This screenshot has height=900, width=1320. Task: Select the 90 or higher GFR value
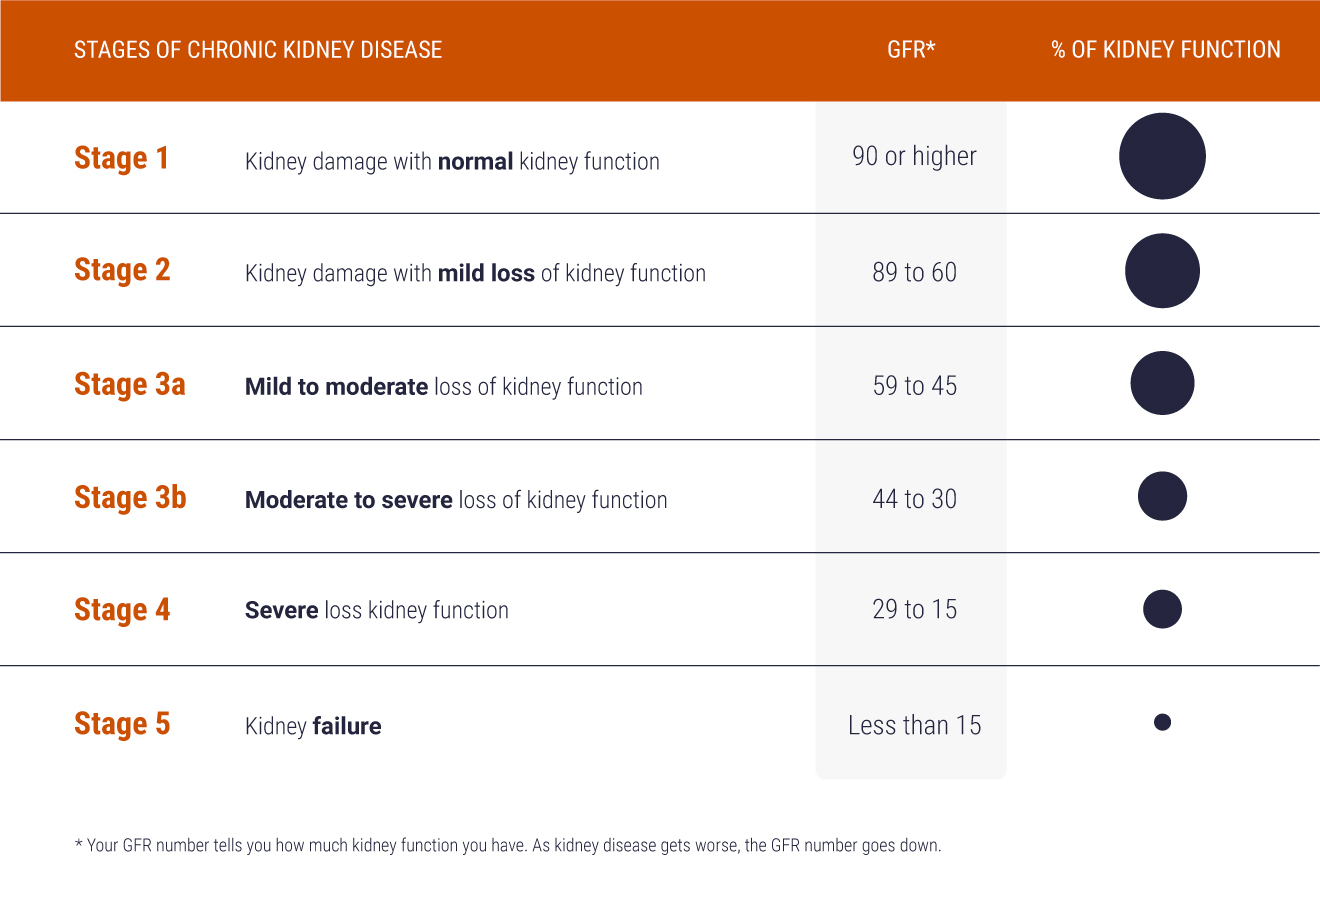(914, 156)
